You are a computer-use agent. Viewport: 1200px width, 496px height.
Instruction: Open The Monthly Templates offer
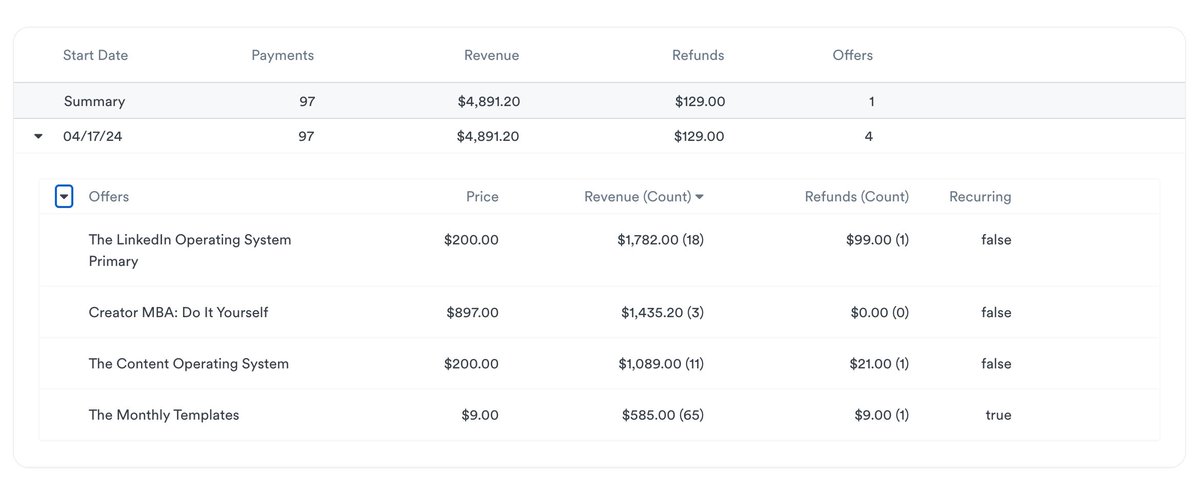(x=164, y=415)
